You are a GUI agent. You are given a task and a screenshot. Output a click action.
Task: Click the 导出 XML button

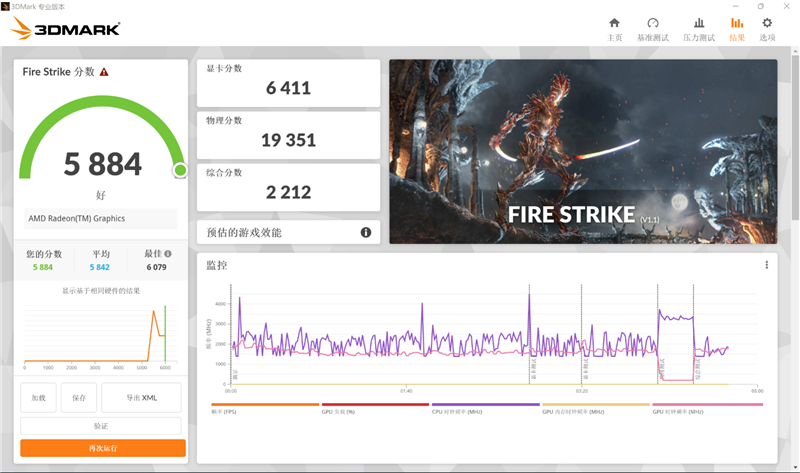coord(141,397)
